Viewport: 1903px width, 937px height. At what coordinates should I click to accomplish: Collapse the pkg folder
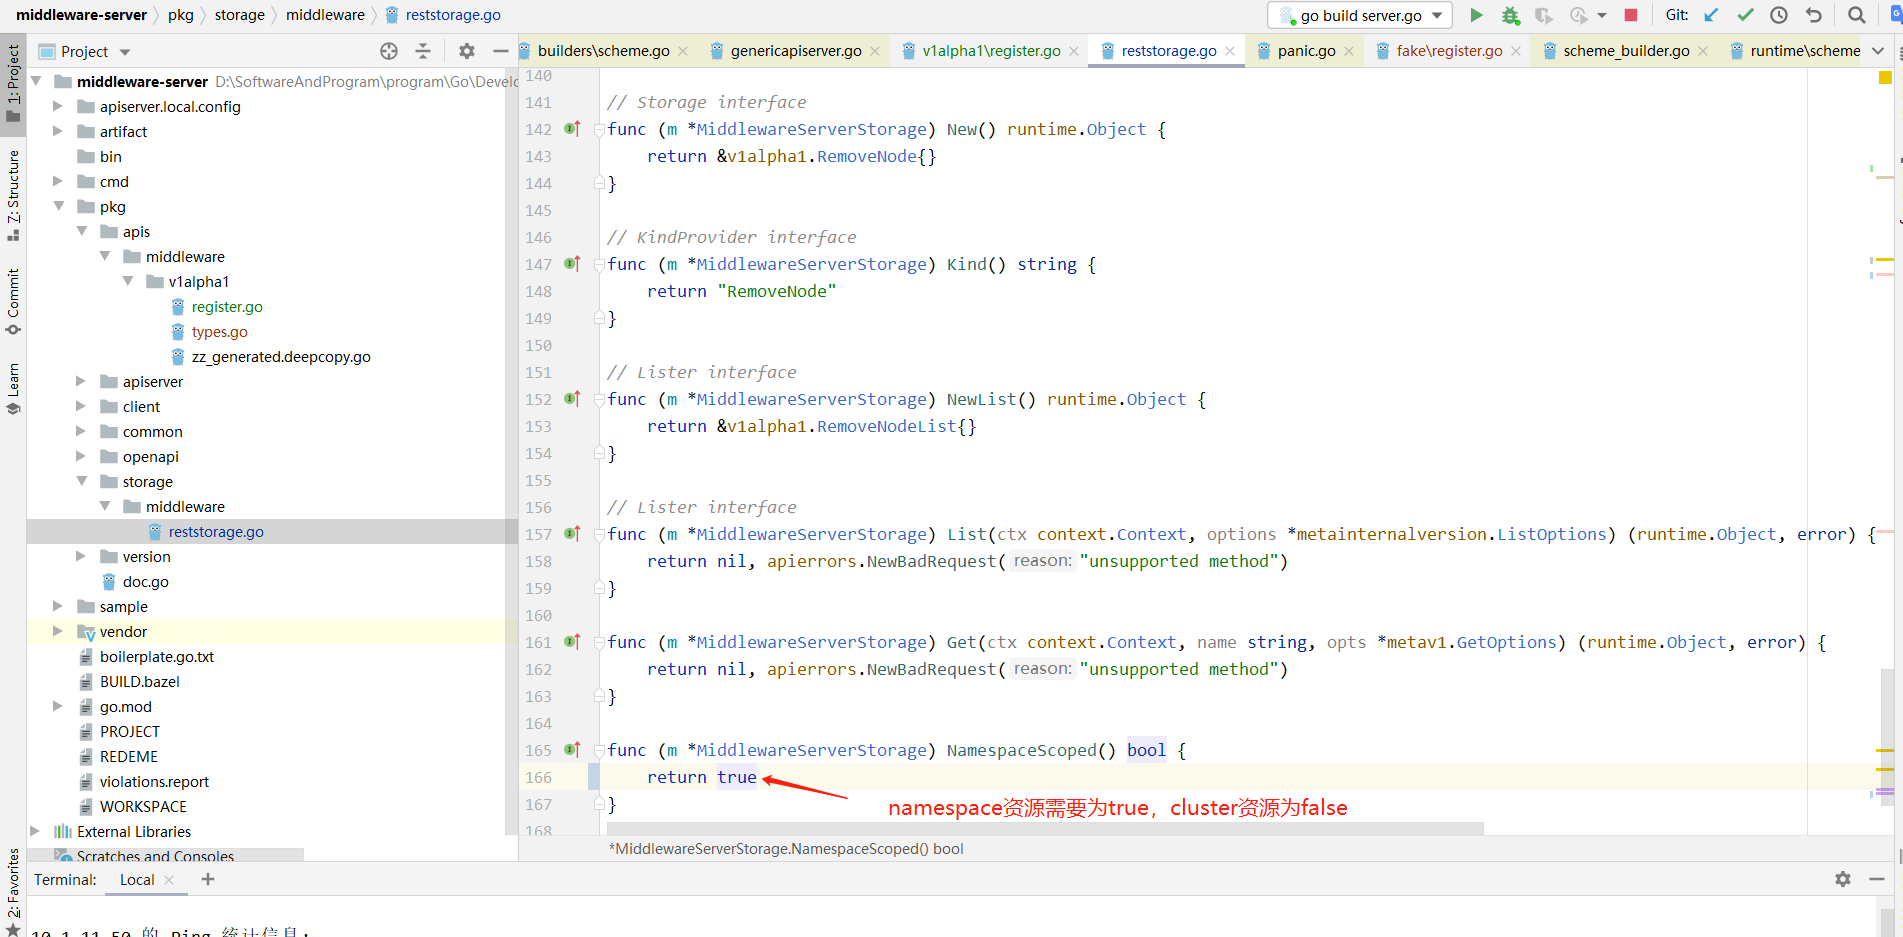(58, 206)
